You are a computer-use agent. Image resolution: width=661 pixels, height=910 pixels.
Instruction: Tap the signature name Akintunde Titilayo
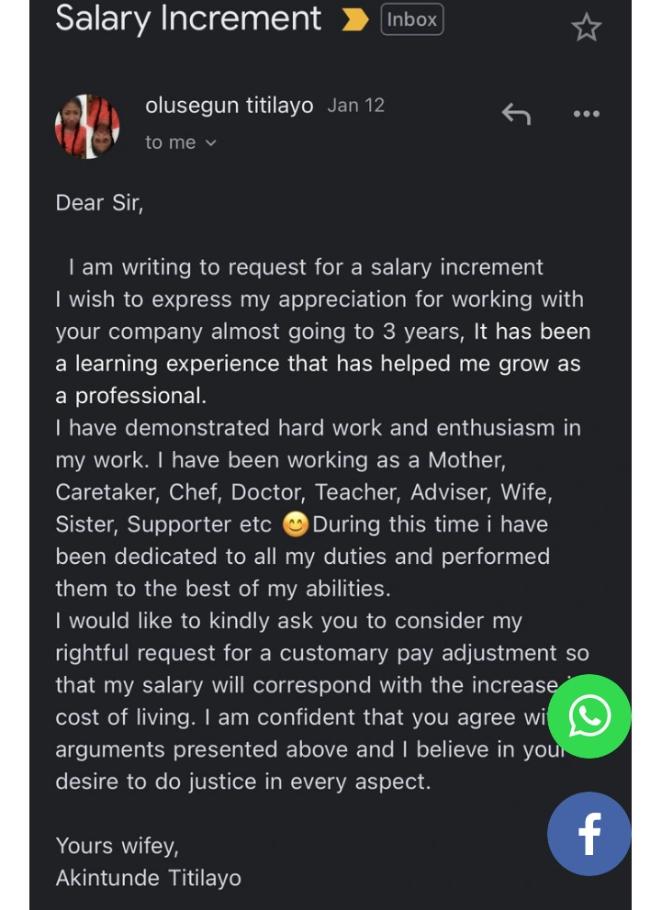[x=148, y=878]
